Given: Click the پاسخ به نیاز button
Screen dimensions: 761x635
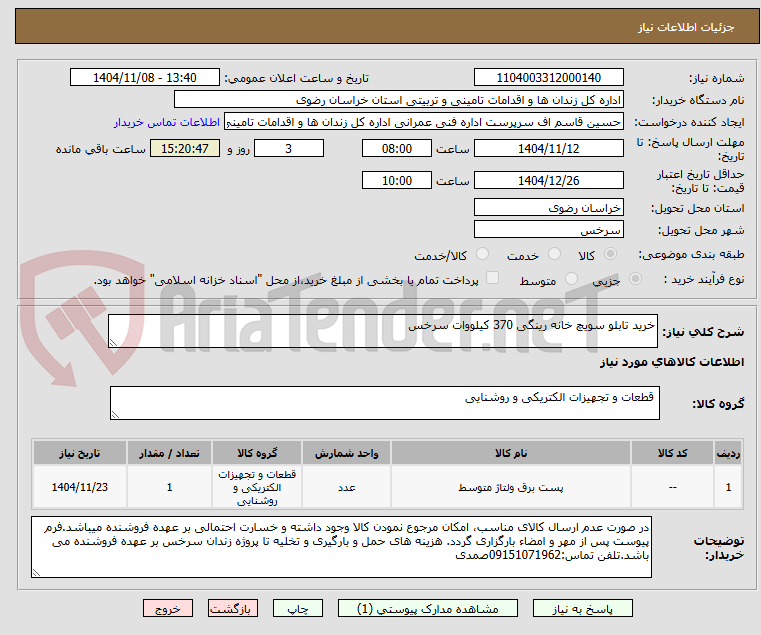Looking at the screenshot, I should 582,608.
